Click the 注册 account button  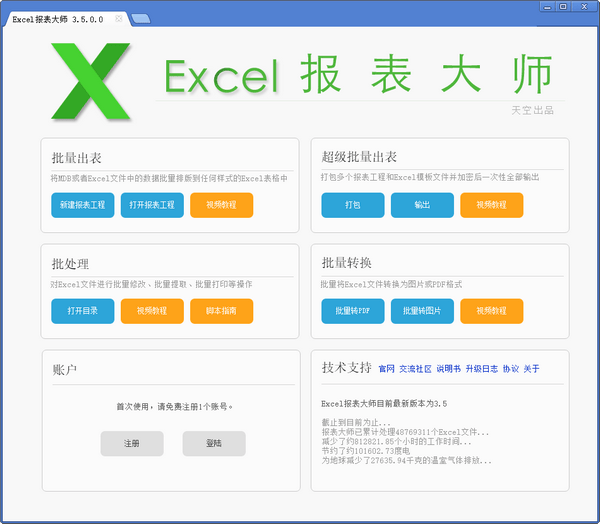click(x=132, y=444)
